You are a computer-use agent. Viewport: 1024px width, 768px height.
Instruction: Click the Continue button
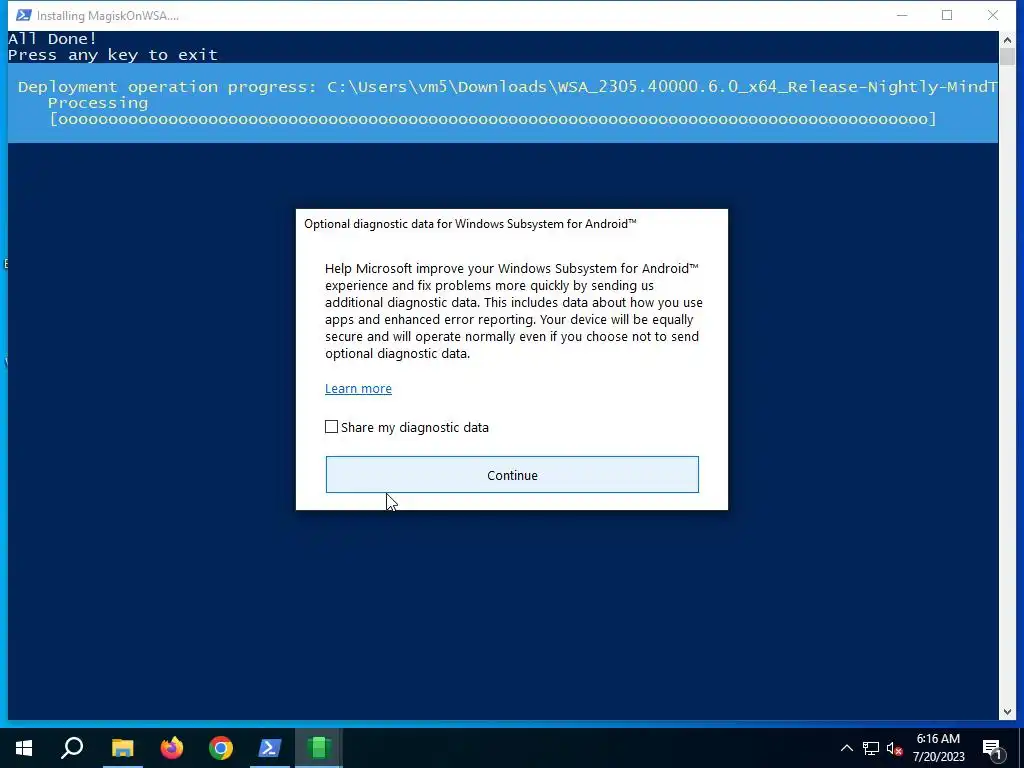point(512,475)
